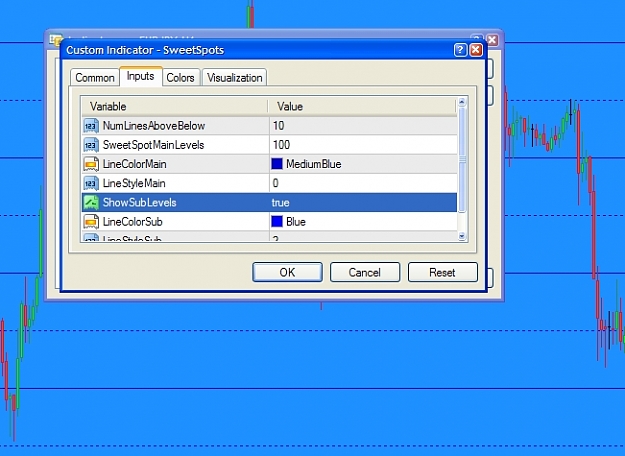Image resolution: width=625 pixels, height=456 pixels.
Task: Select the LineColorMain variable name
Action: (x=134, y=164)
